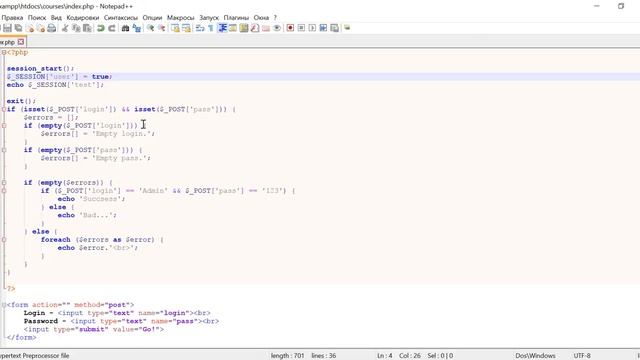Open the Кодировки menu
Image resolution: width=640 pixels, height=360 pixels.
tap(82, 18)
